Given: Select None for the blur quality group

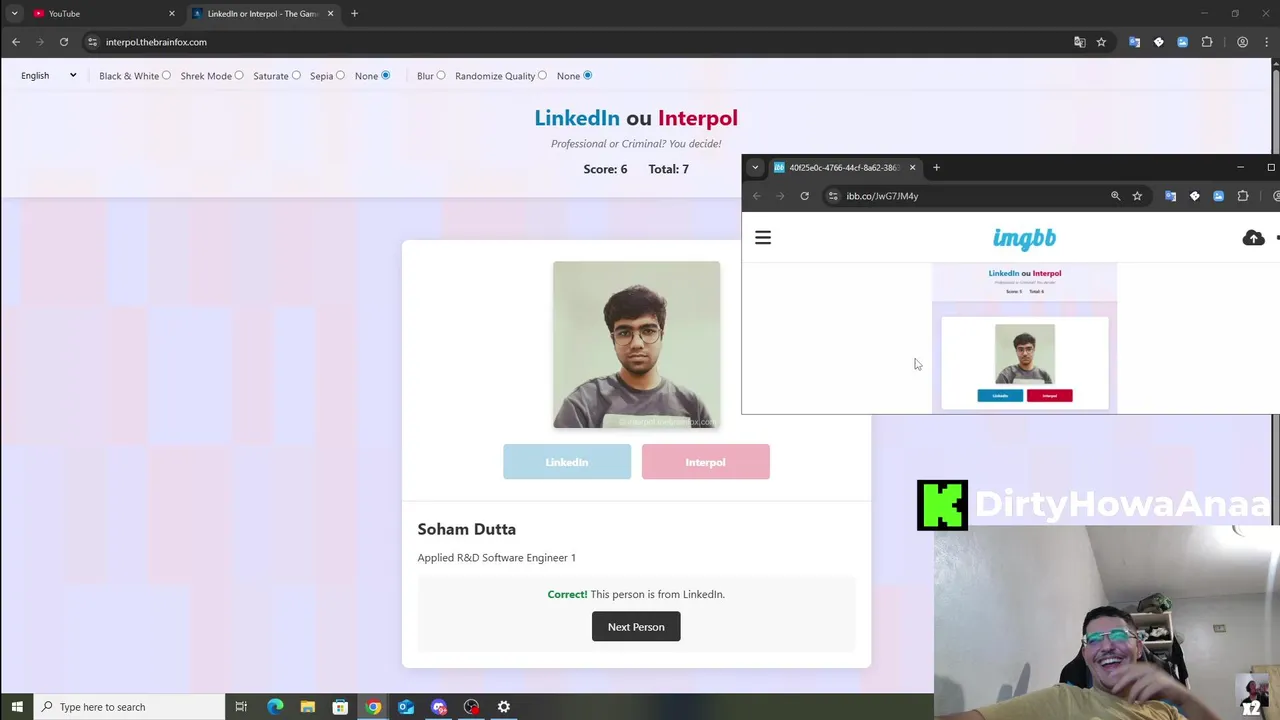Looking at the screenshot, I should coord(587,75).
